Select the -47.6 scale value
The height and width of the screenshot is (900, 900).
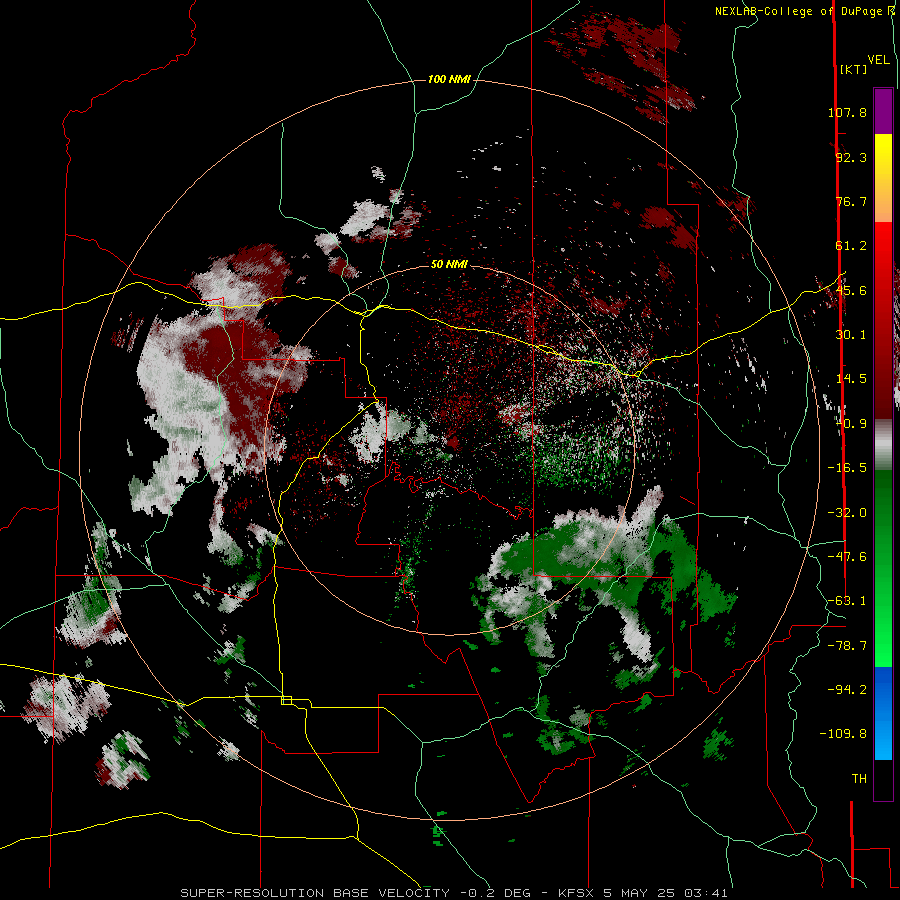coord(847,557)
